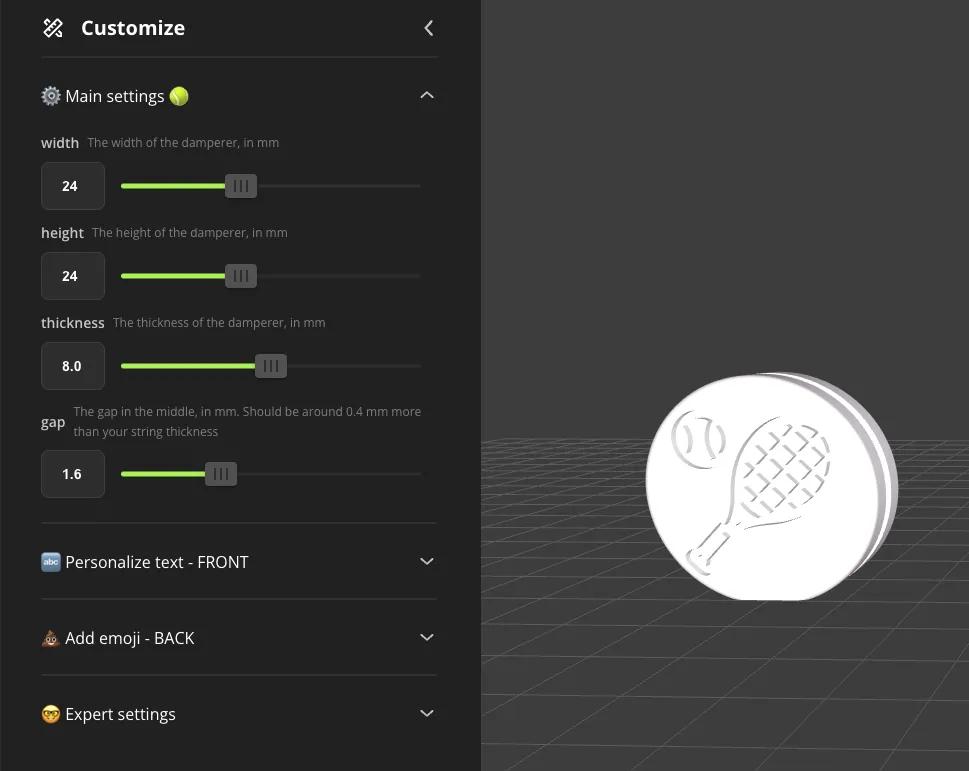Click the emoji icon beside Add emoji - BACK
Screen dimensions: 969x771
(51, 638)
